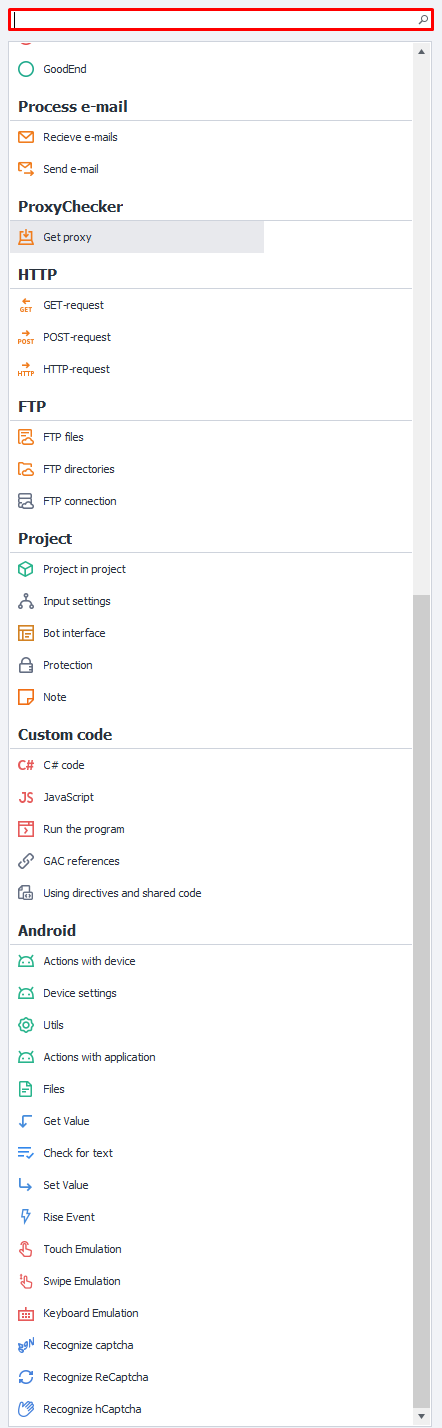Click the Project in project cube icon

point(26,569)
